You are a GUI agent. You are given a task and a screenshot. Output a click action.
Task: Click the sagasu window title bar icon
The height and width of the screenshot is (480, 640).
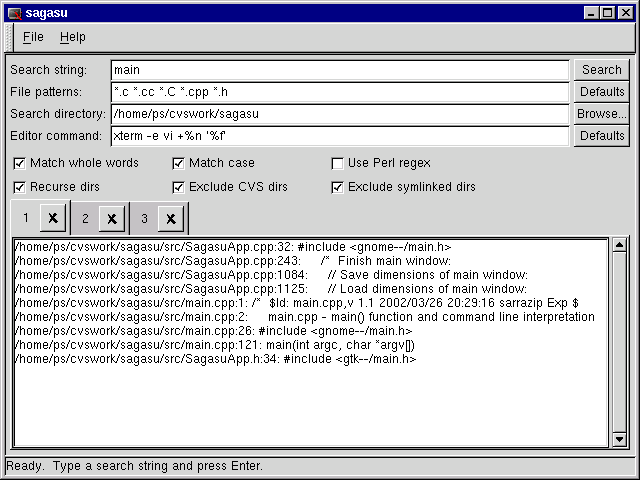click(14, 13)
